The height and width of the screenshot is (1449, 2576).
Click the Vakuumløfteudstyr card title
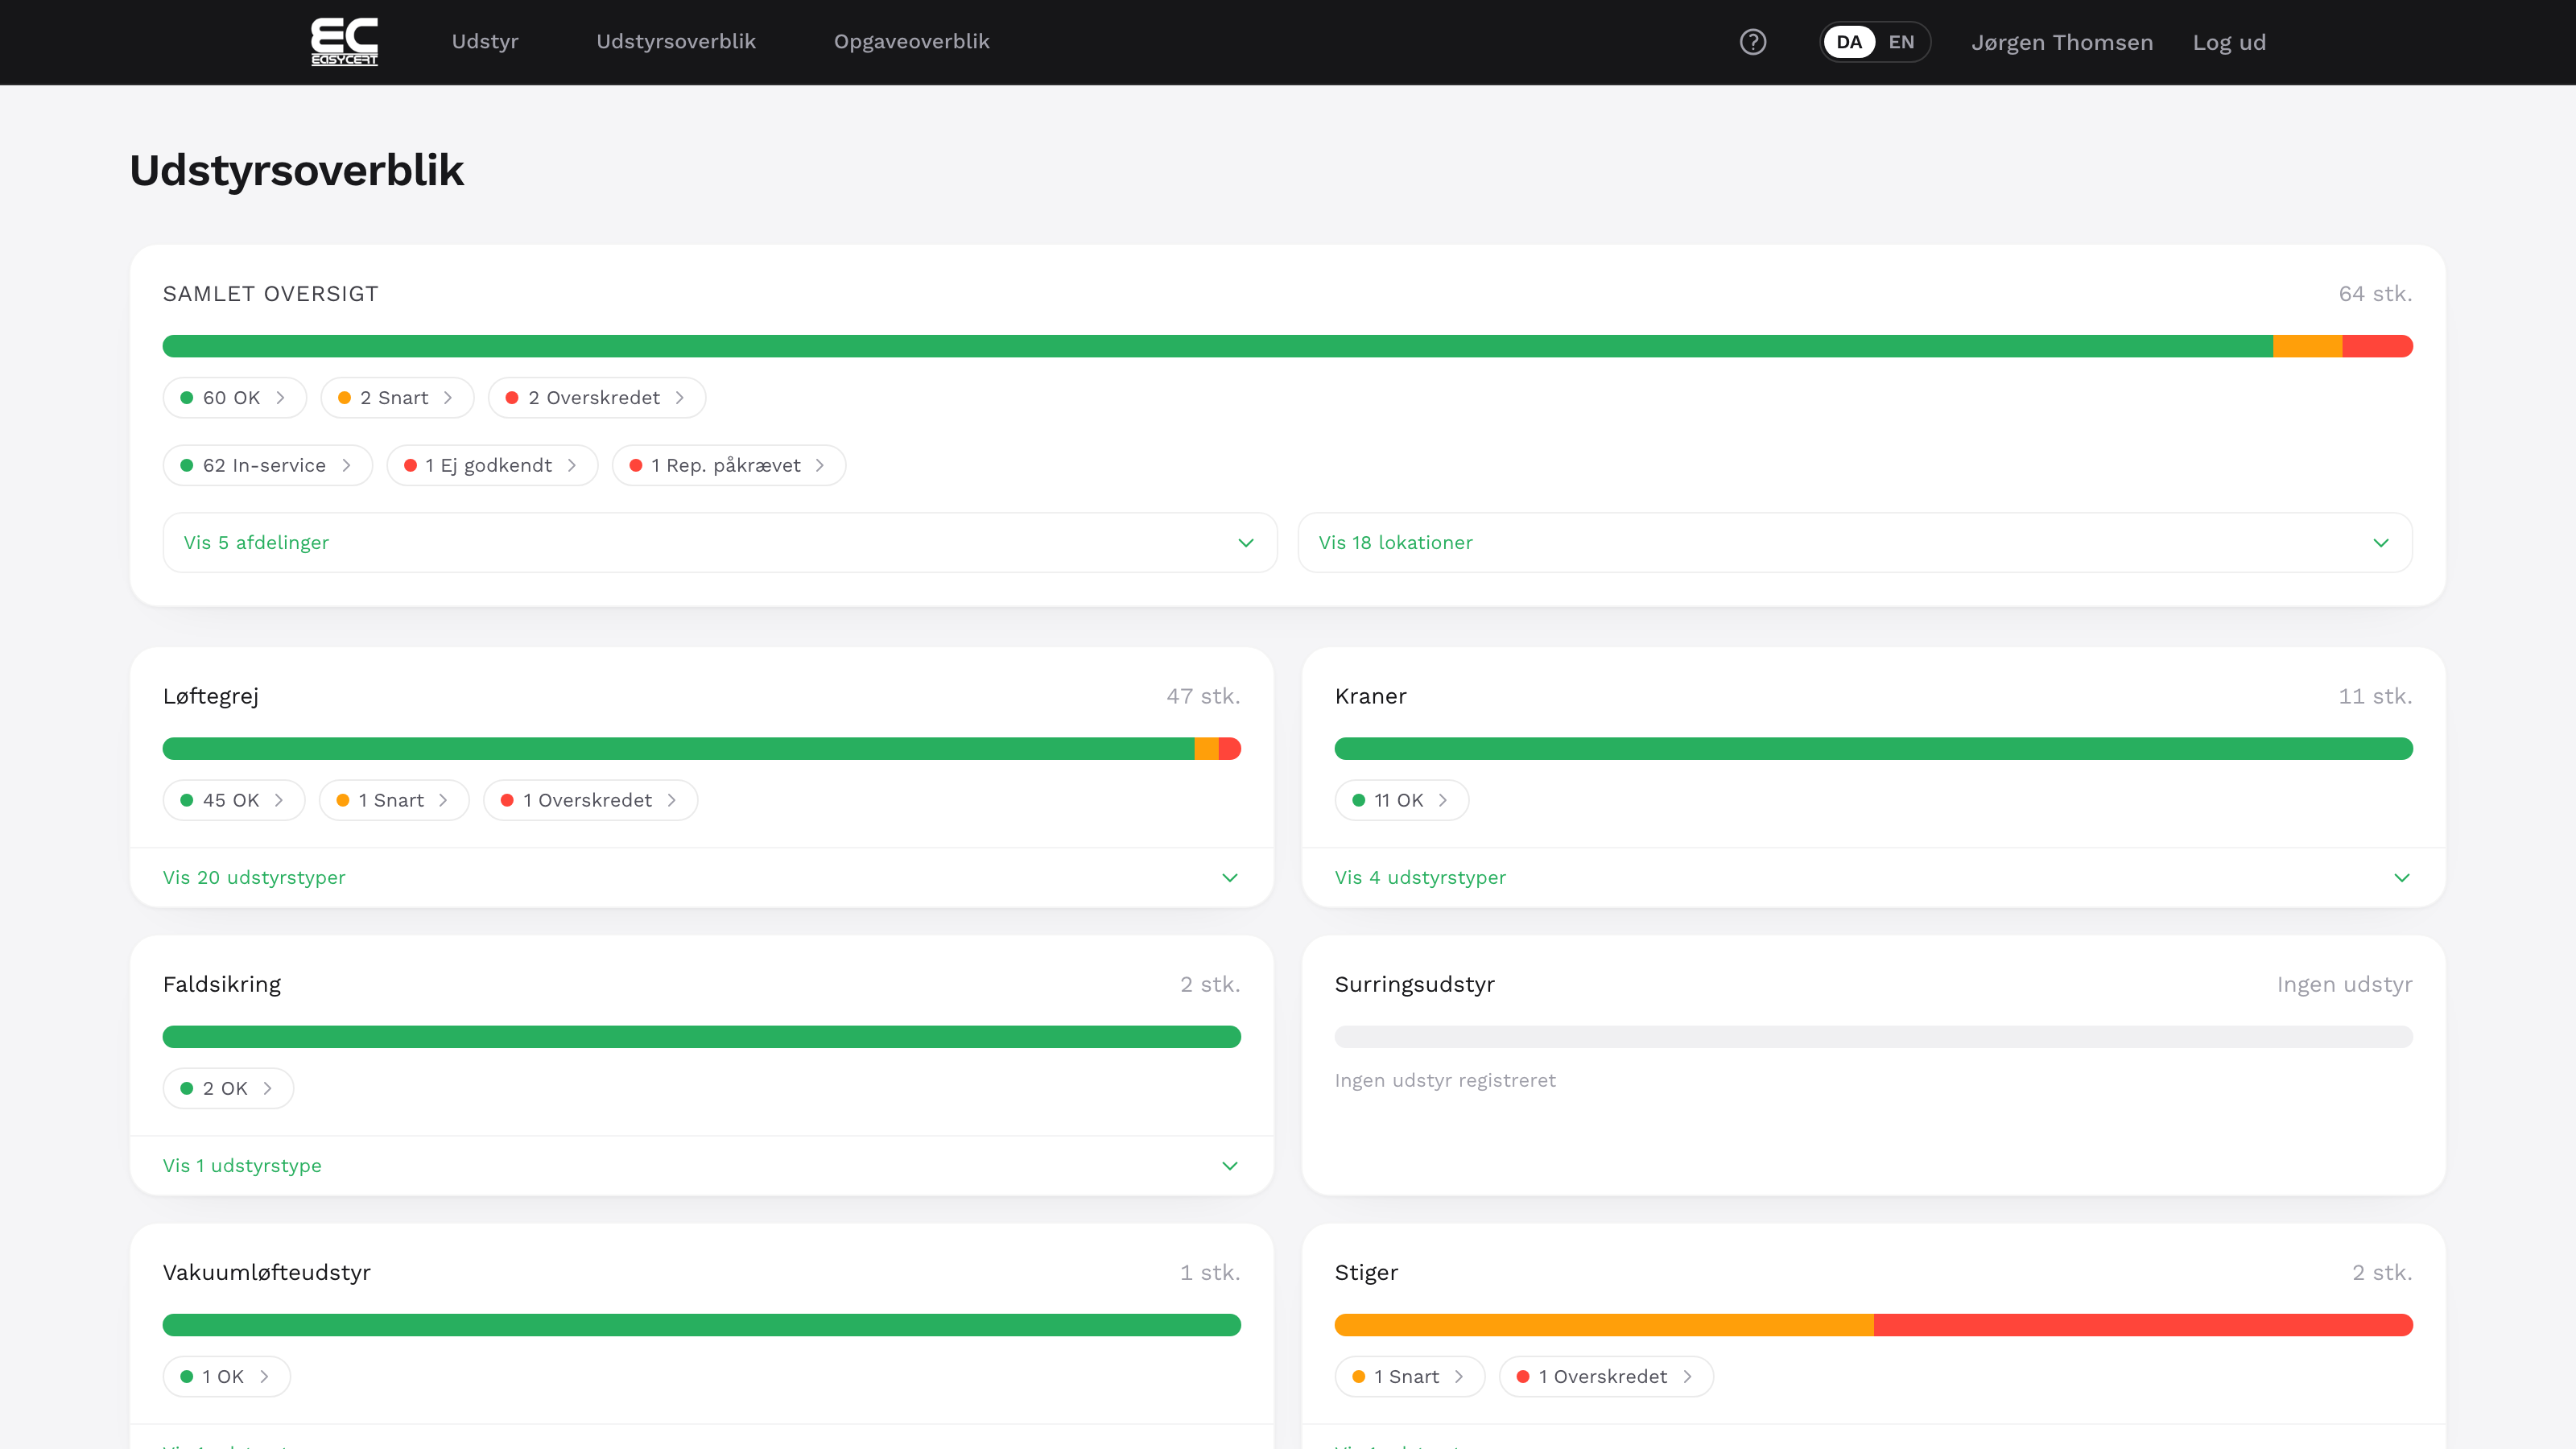(267, 1273)
